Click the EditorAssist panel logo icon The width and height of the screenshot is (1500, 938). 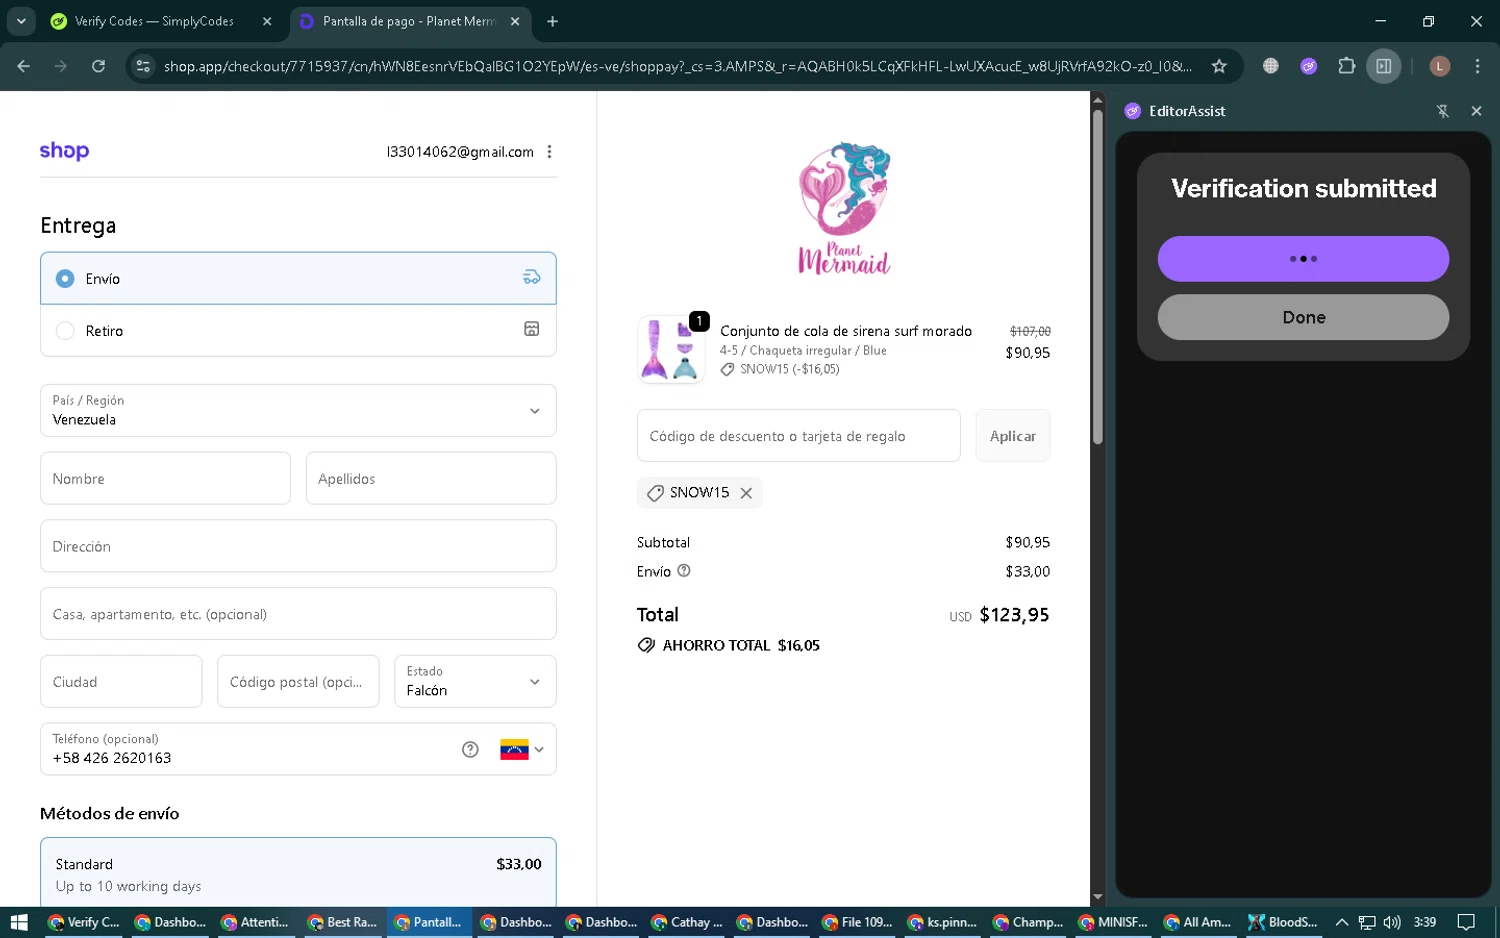(1132, 111)
